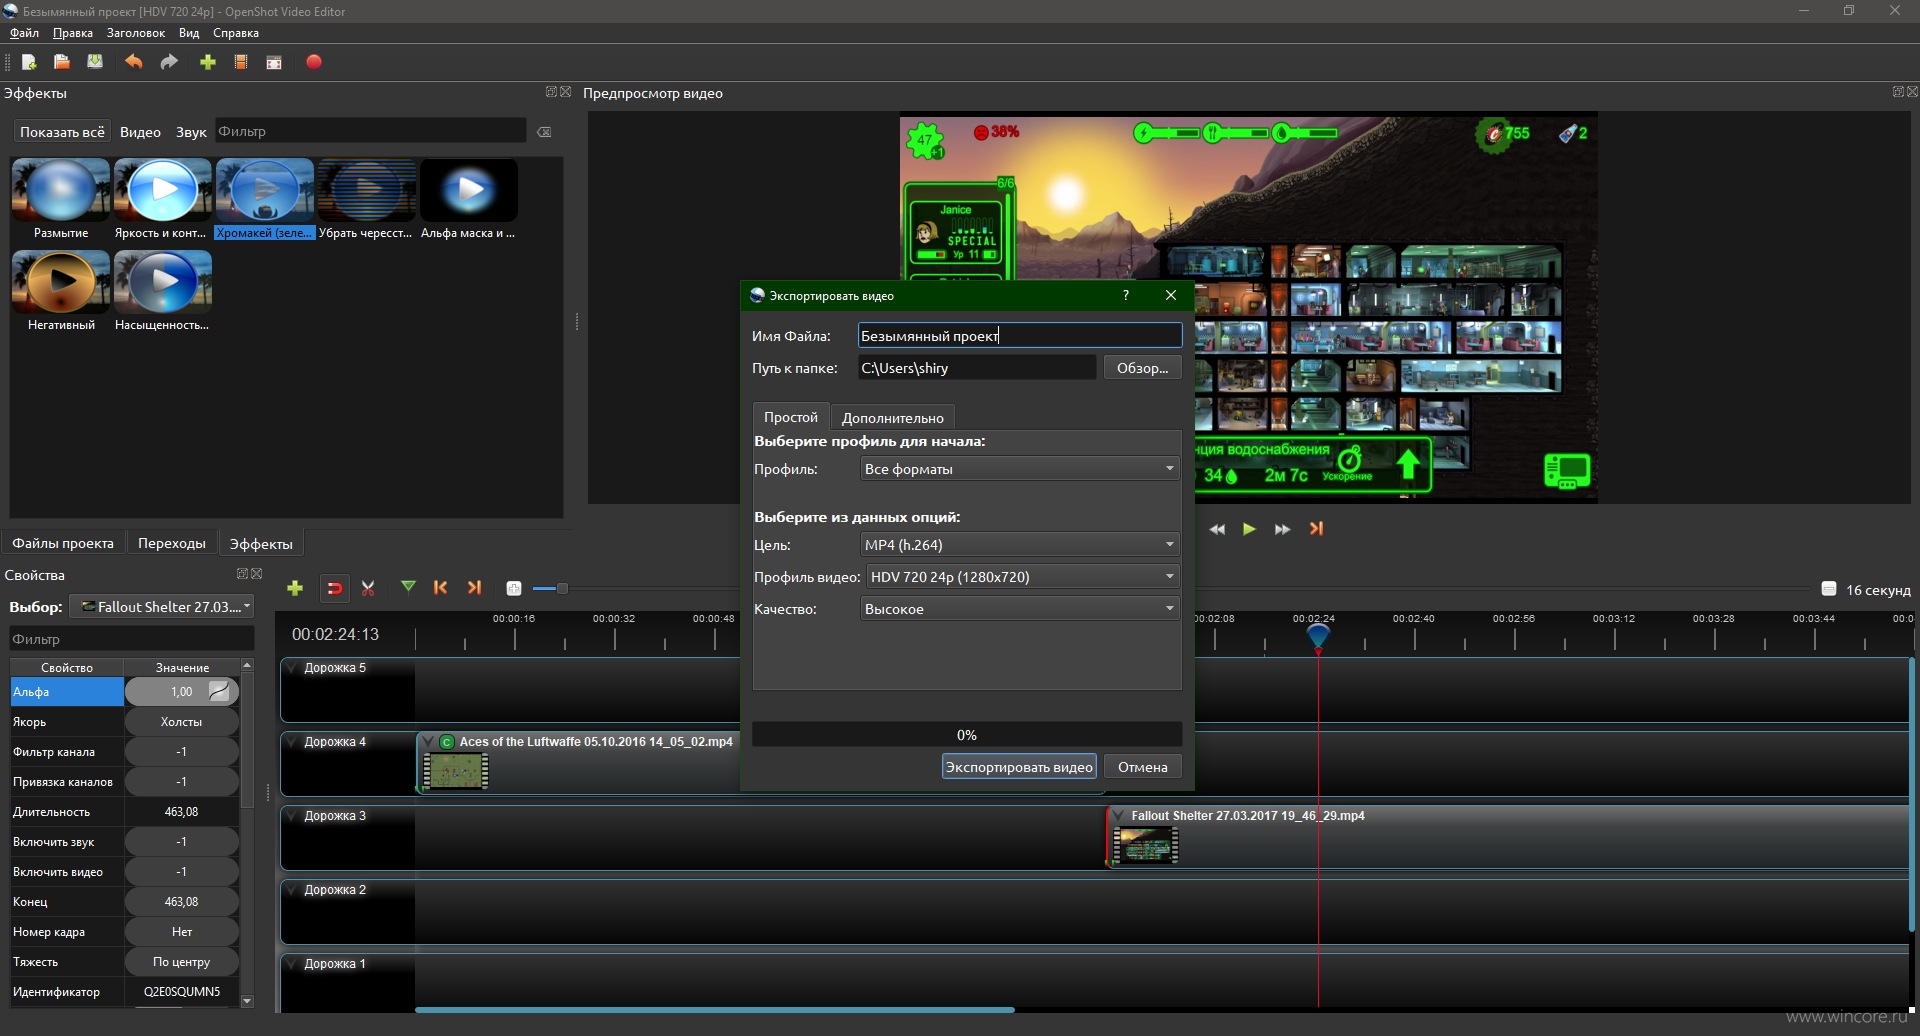Click the Отмена button
This screenshot has height=1036, width=1920.
pos(1143,767)
